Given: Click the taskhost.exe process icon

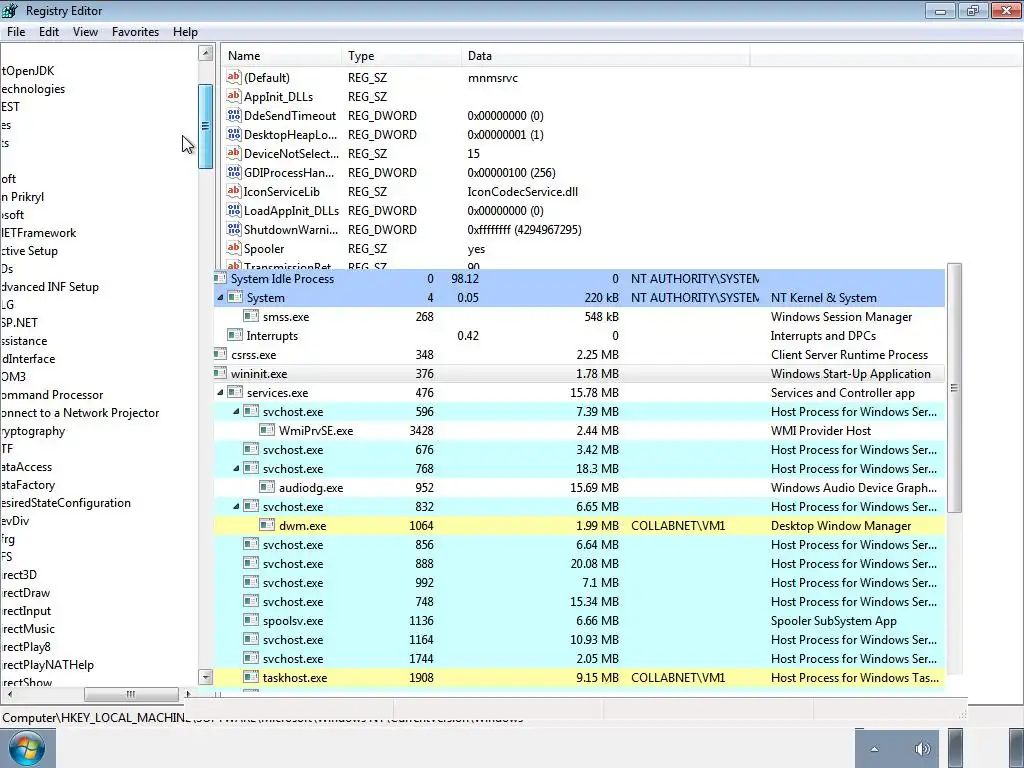Looking at the screenshot, I should coord(251,677).
